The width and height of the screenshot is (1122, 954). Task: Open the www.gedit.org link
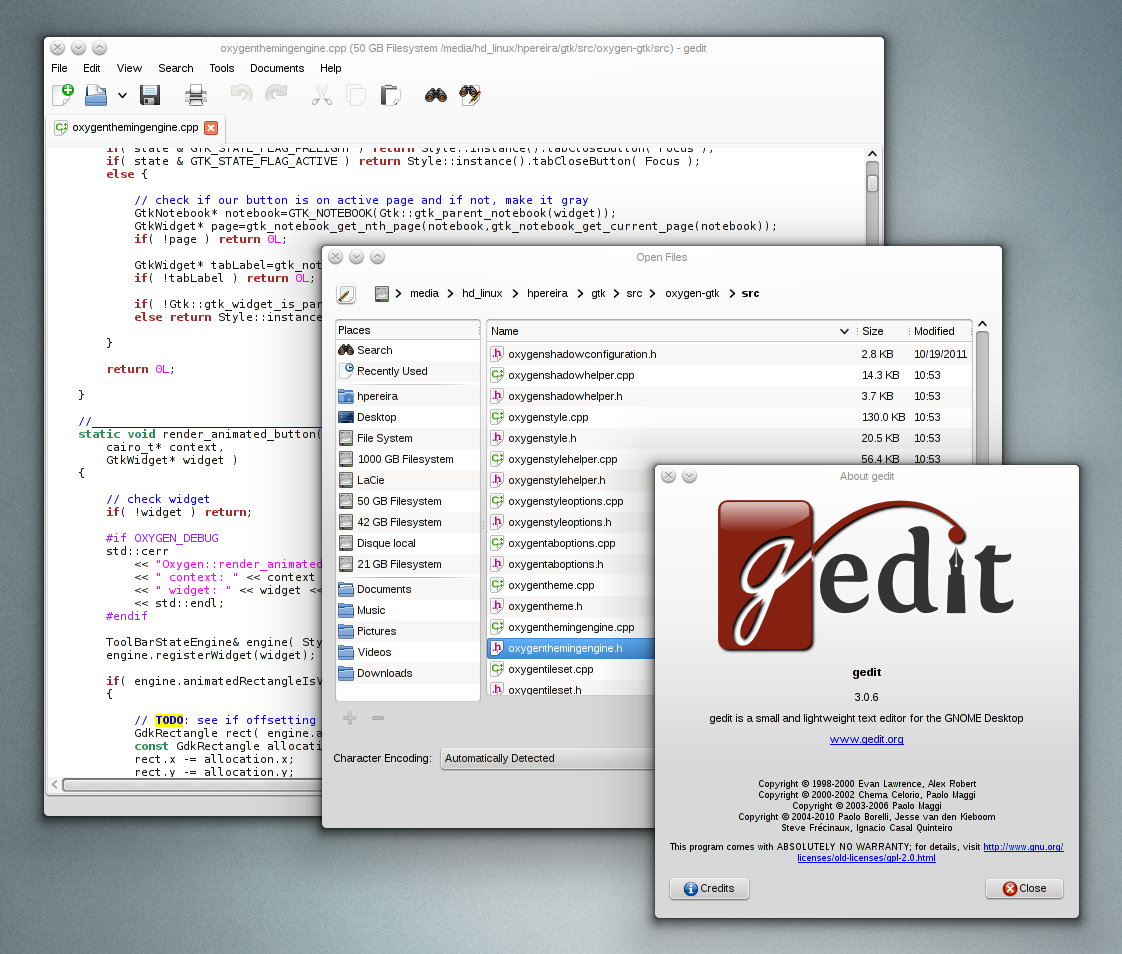tap(867, 739)
